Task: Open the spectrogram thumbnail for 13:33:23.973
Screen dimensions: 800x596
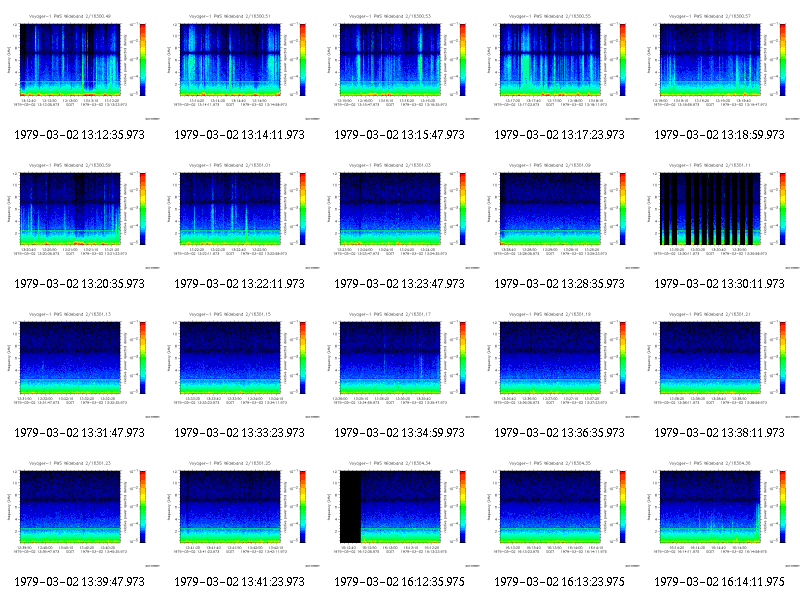Action: pyautogui.click(x=240, y=364)
